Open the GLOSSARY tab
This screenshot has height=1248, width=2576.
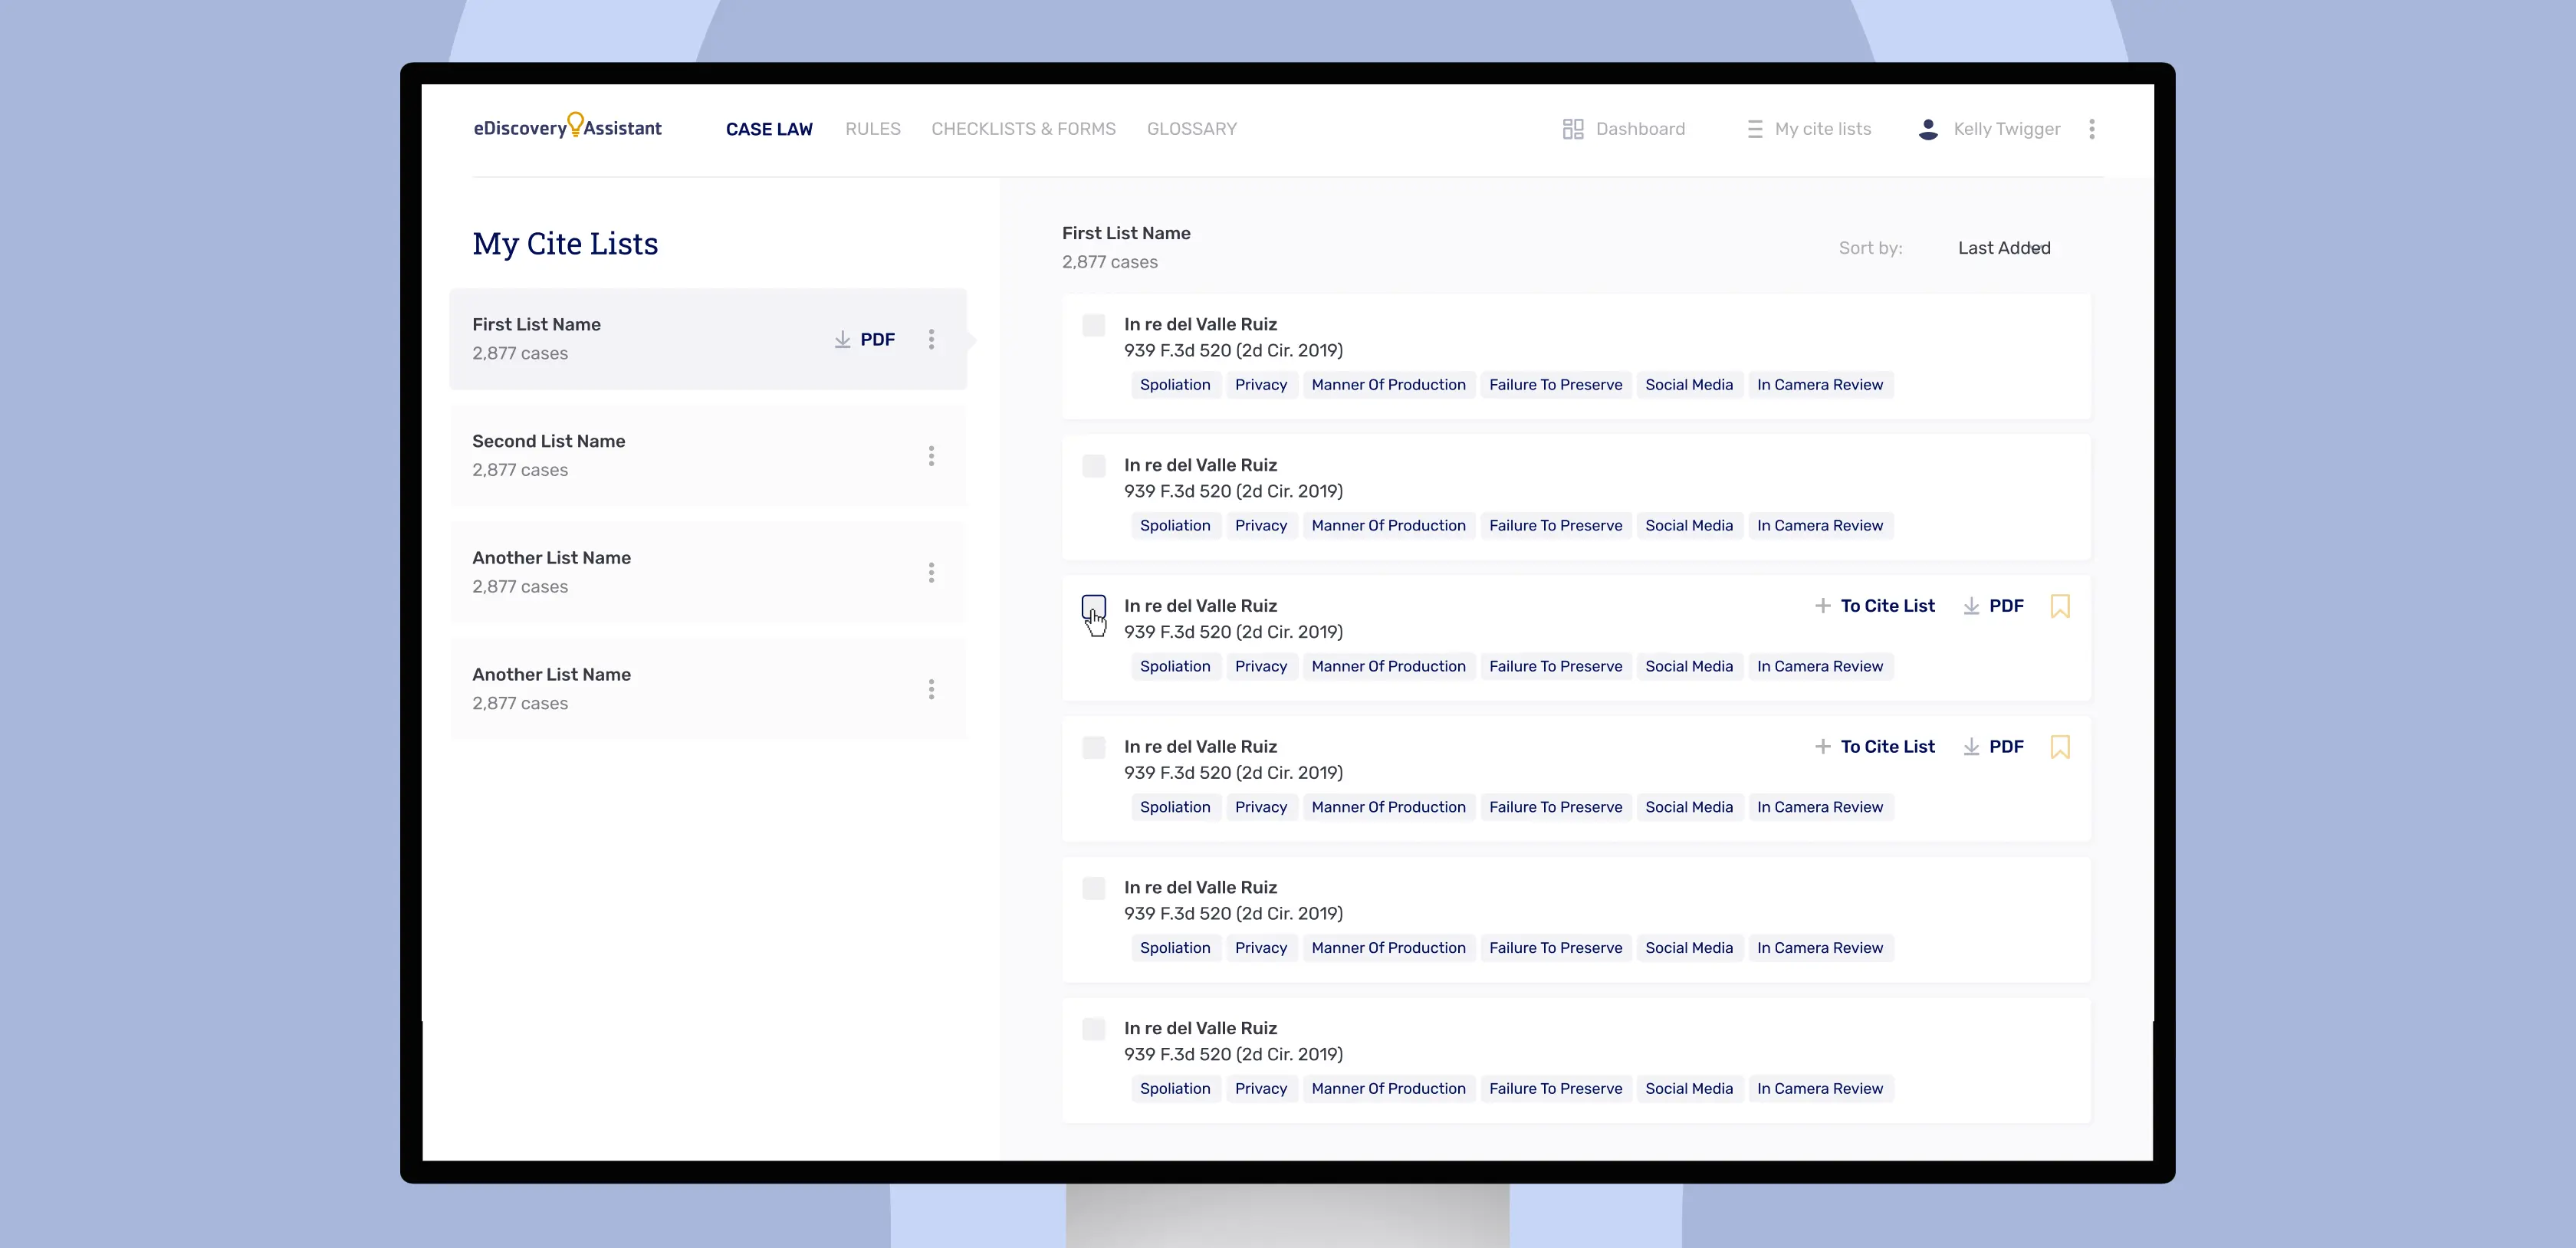(1191, 129)
